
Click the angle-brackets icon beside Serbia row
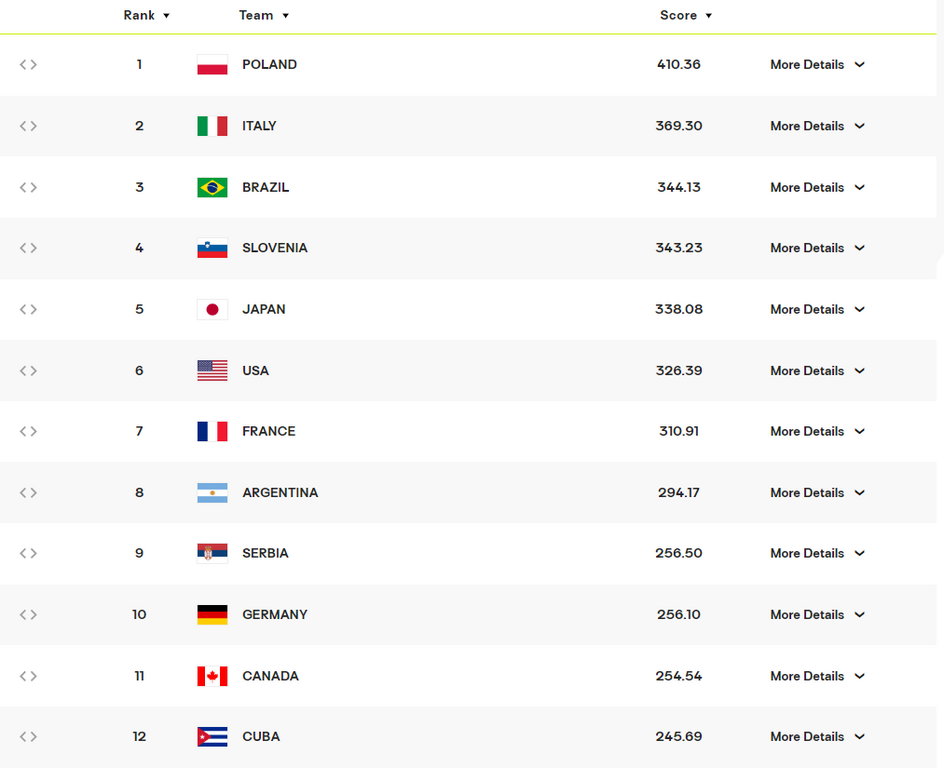point(28,553)
